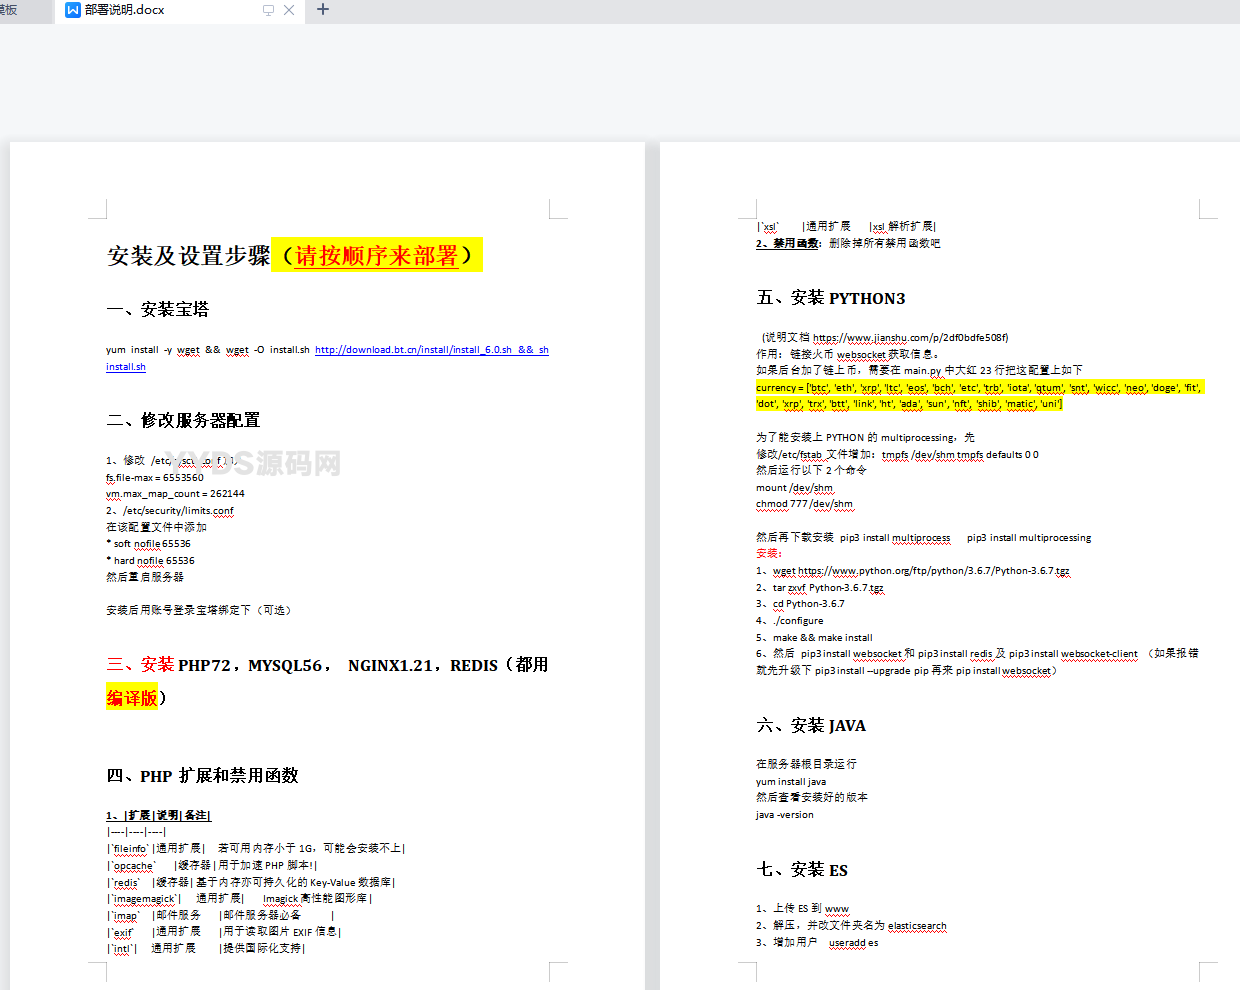Click the heading 一、安装宝塔

tap(158, 309)
